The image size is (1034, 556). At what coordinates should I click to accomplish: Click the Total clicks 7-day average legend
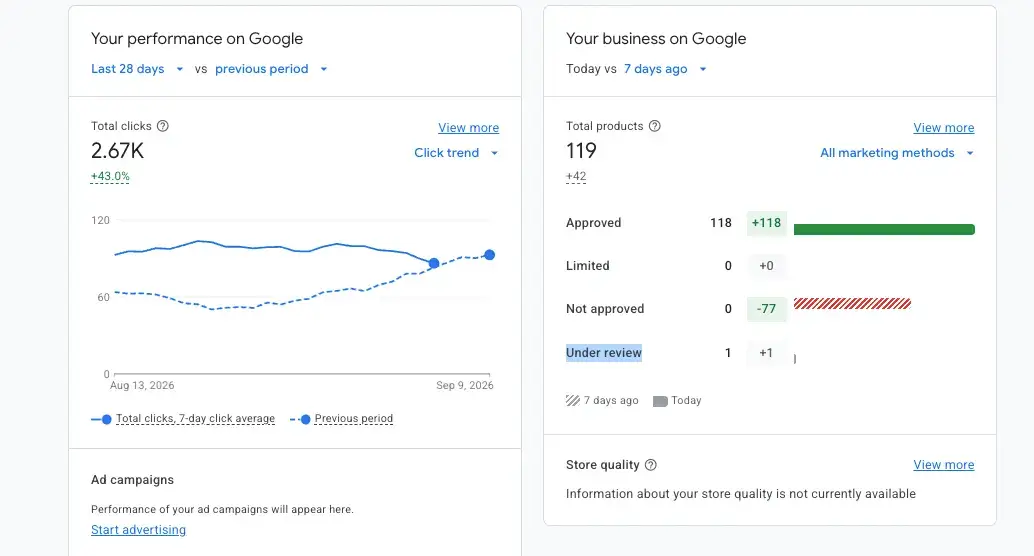tap(183, 419)
